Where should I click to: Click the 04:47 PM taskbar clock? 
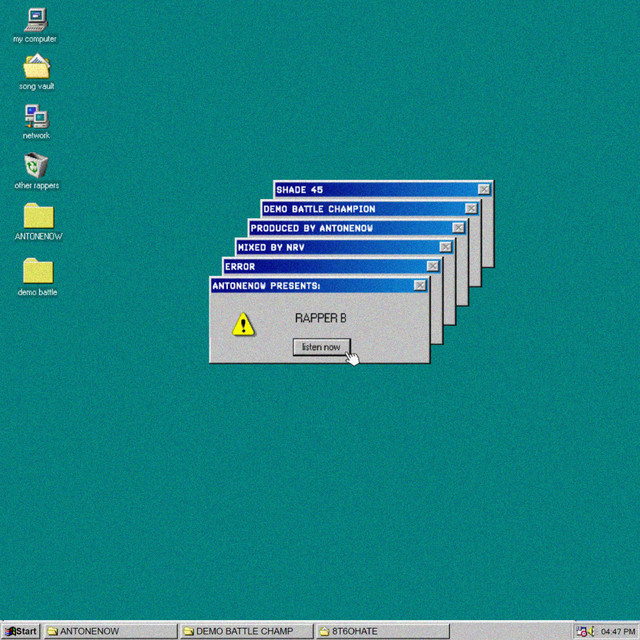[x=618, y=632]
